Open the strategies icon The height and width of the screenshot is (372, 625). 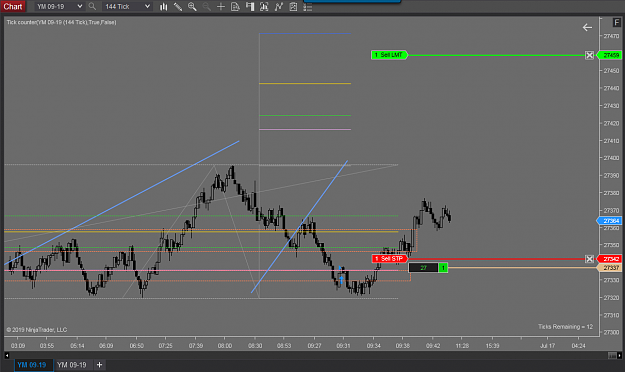click(293, 6)
